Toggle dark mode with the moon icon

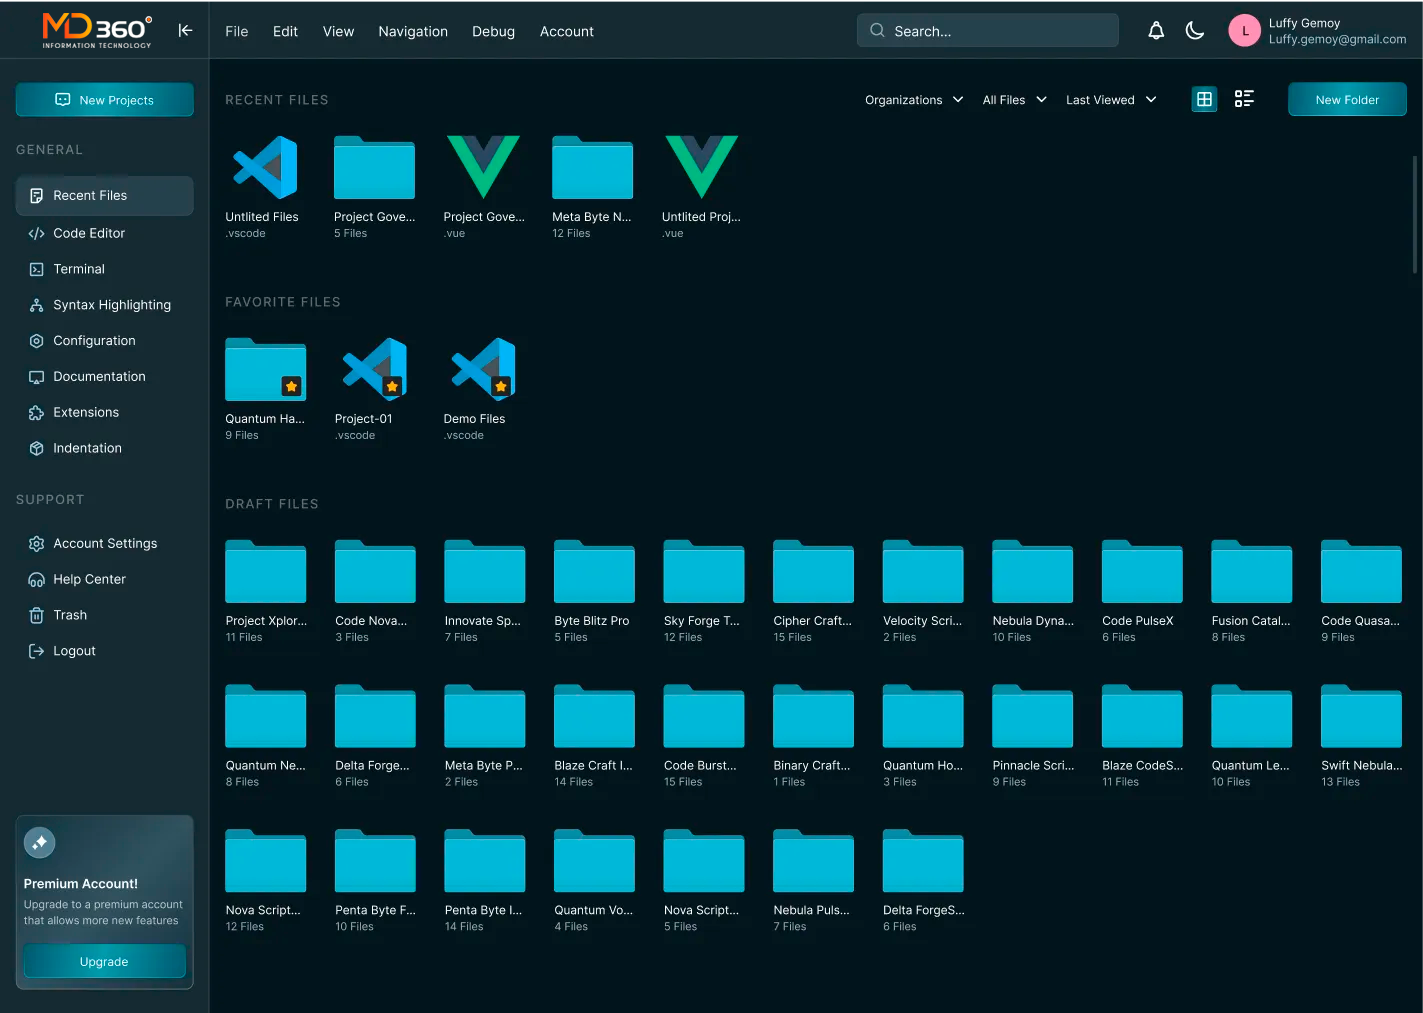click(1195, 31)
